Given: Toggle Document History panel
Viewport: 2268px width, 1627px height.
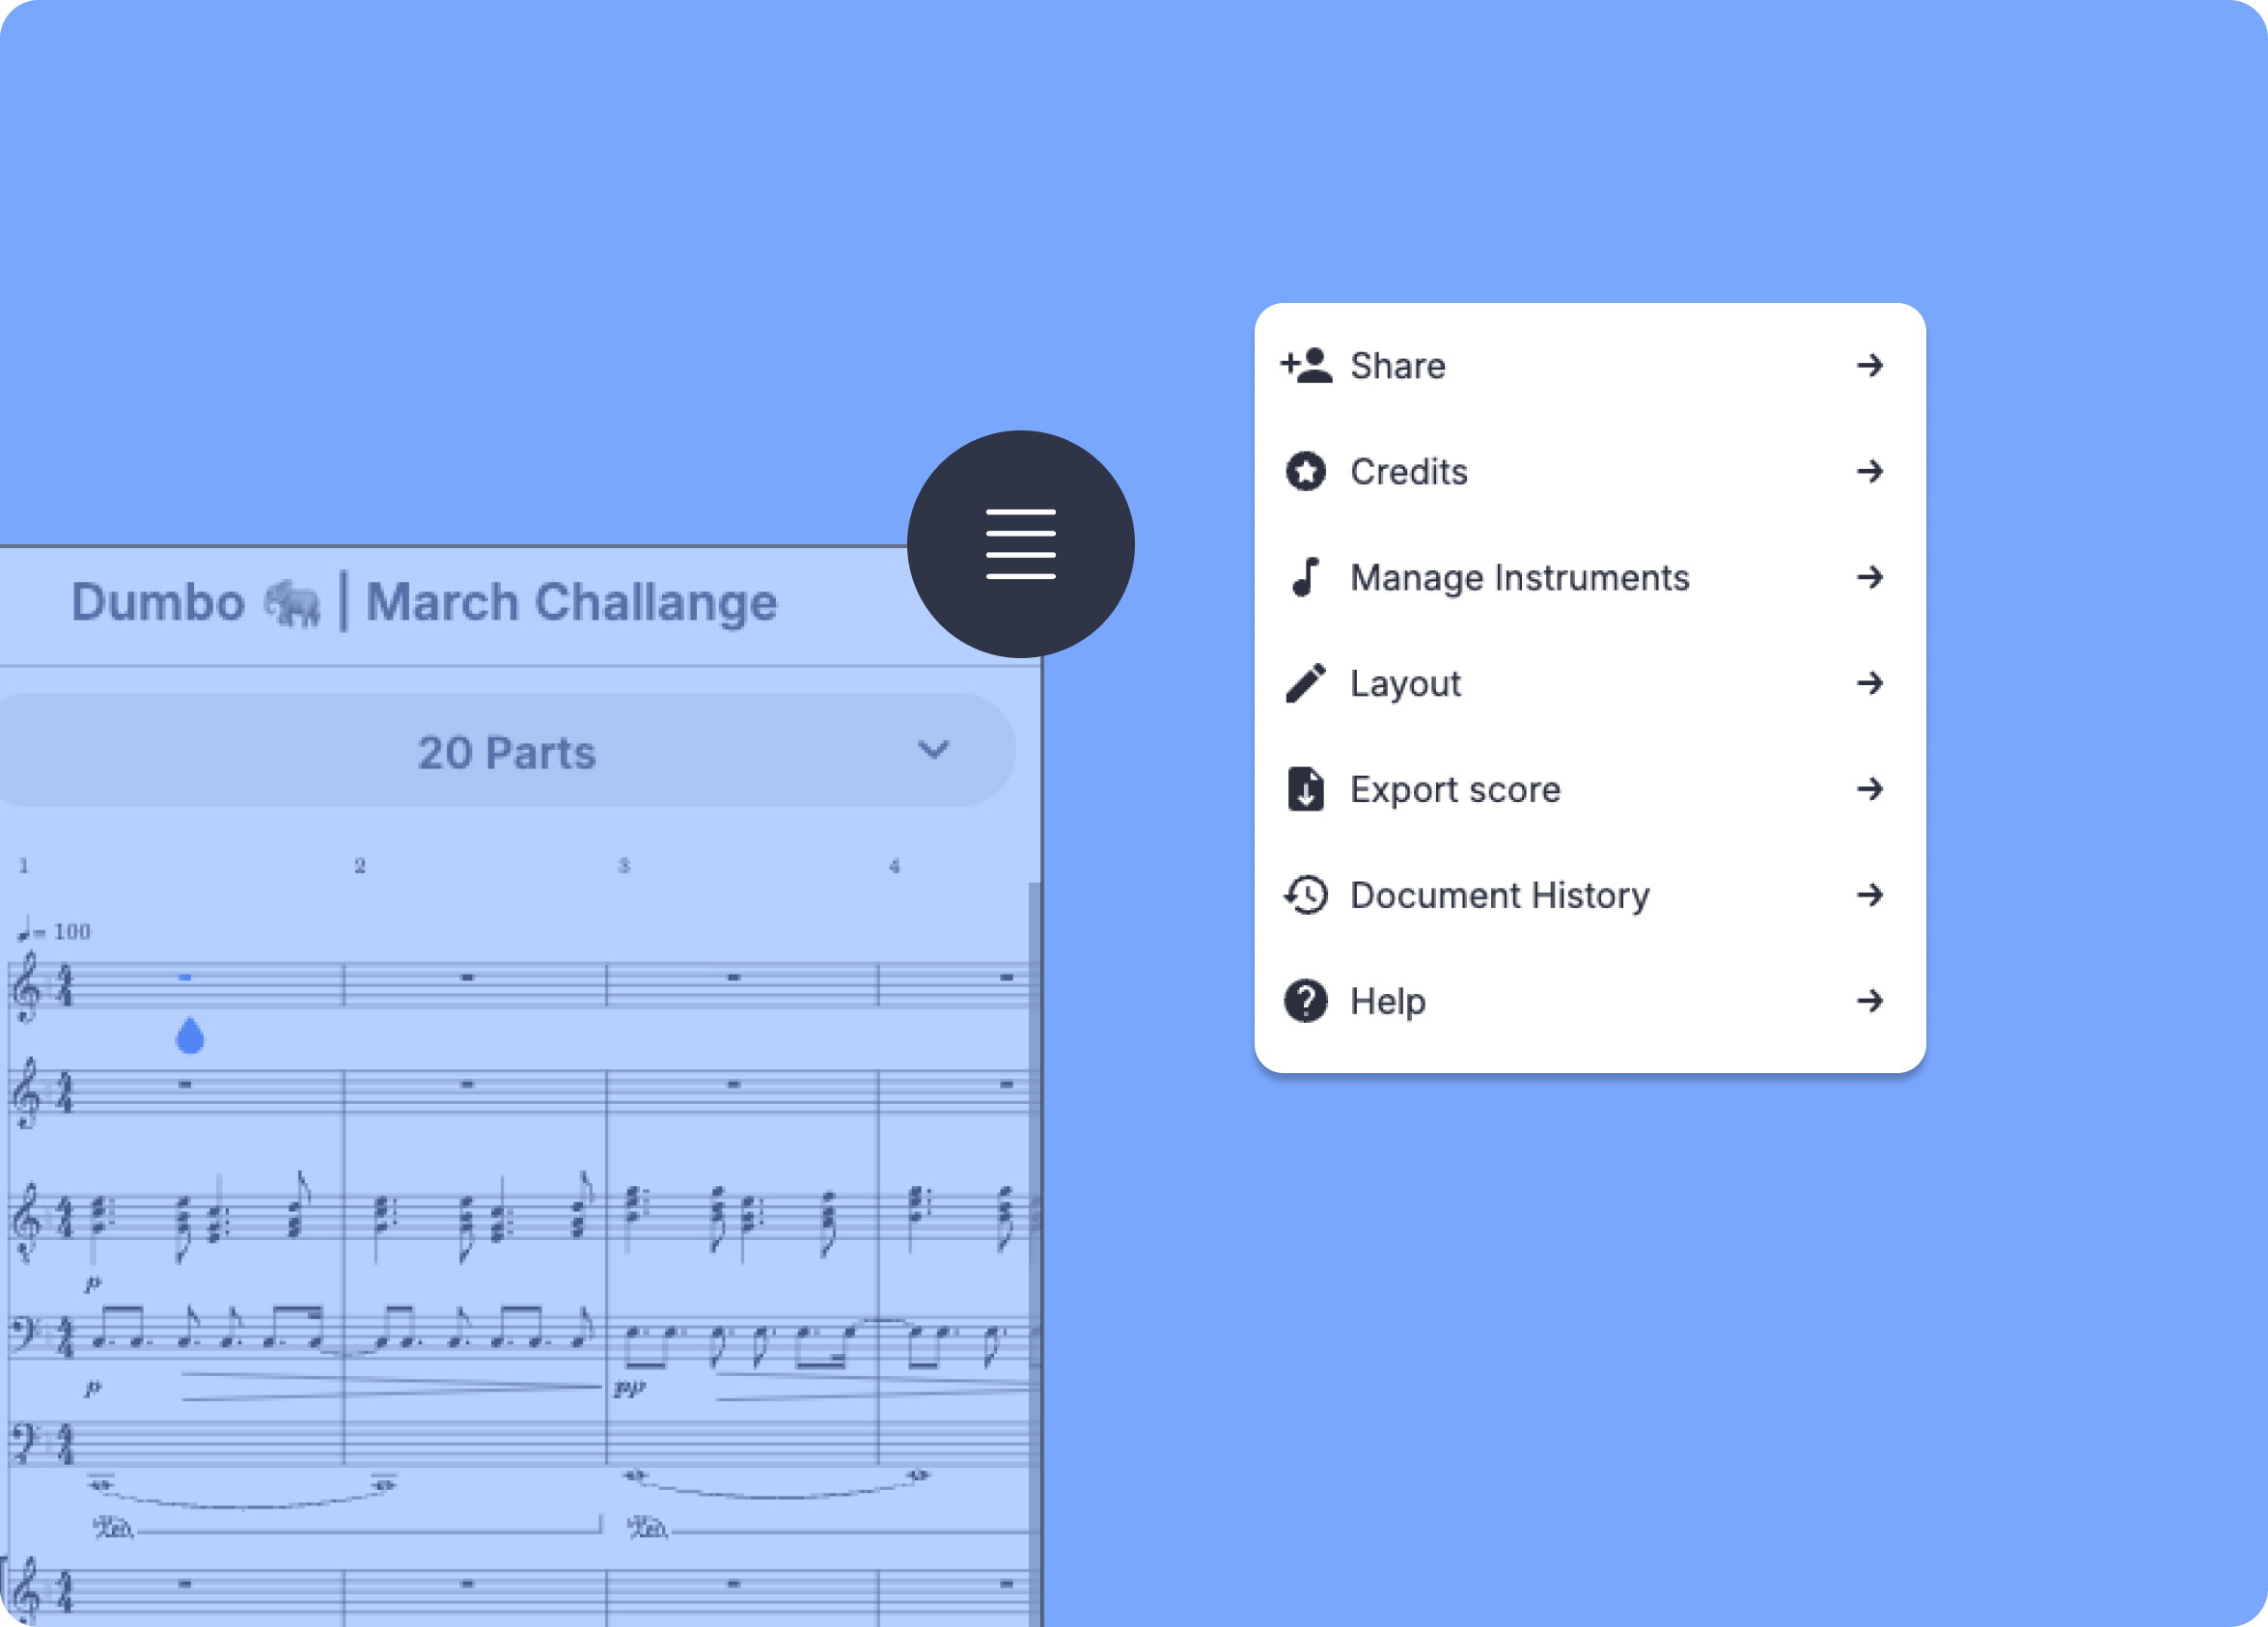Looking at the screenshot, I should tap(1585, 896).
